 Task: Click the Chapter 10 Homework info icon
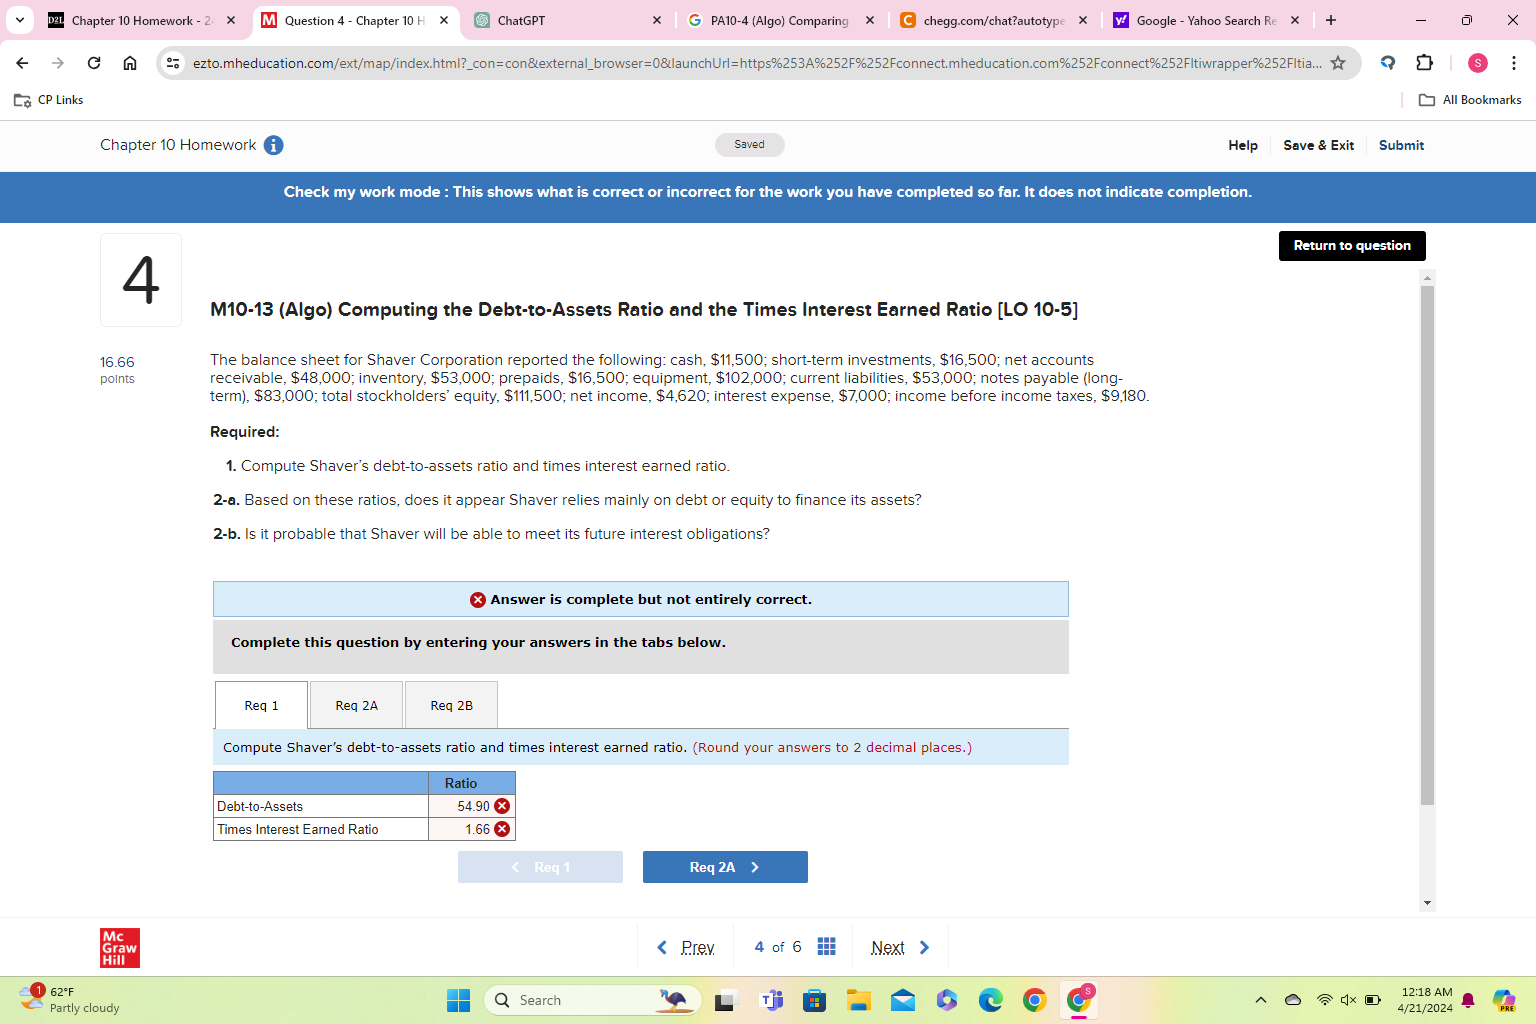(271, 145)
